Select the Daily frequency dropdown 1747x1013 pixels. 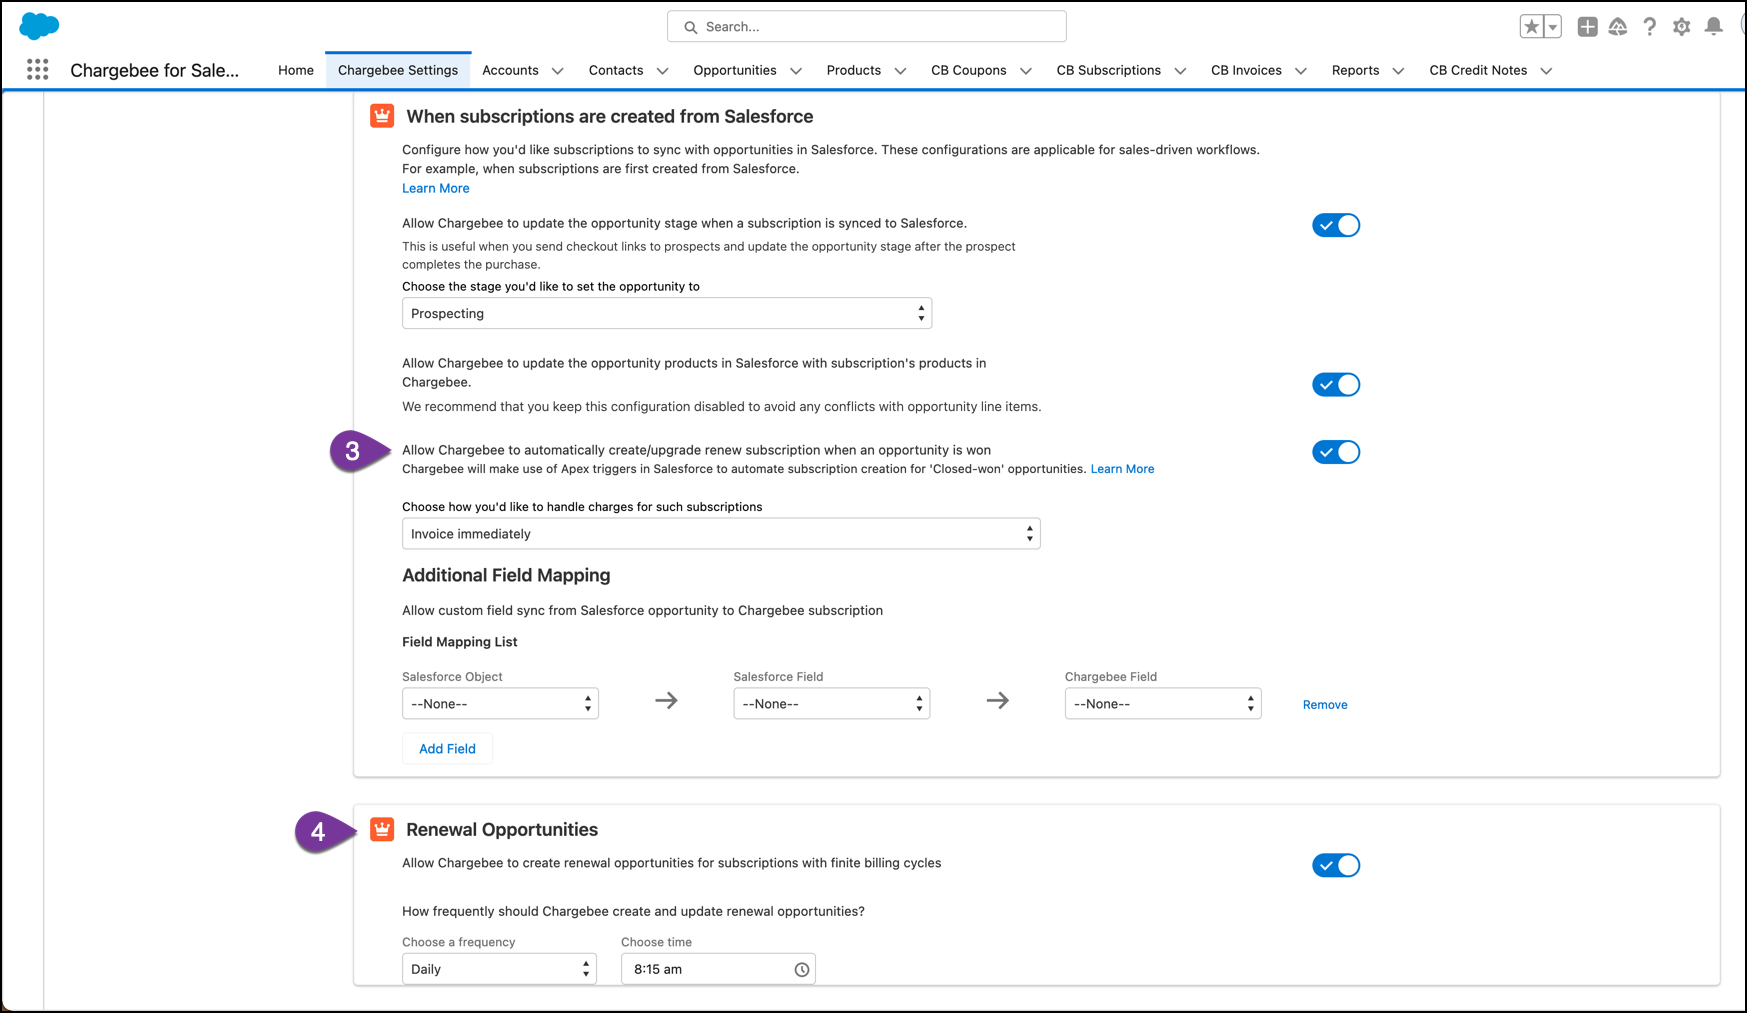tap(499, 969)
